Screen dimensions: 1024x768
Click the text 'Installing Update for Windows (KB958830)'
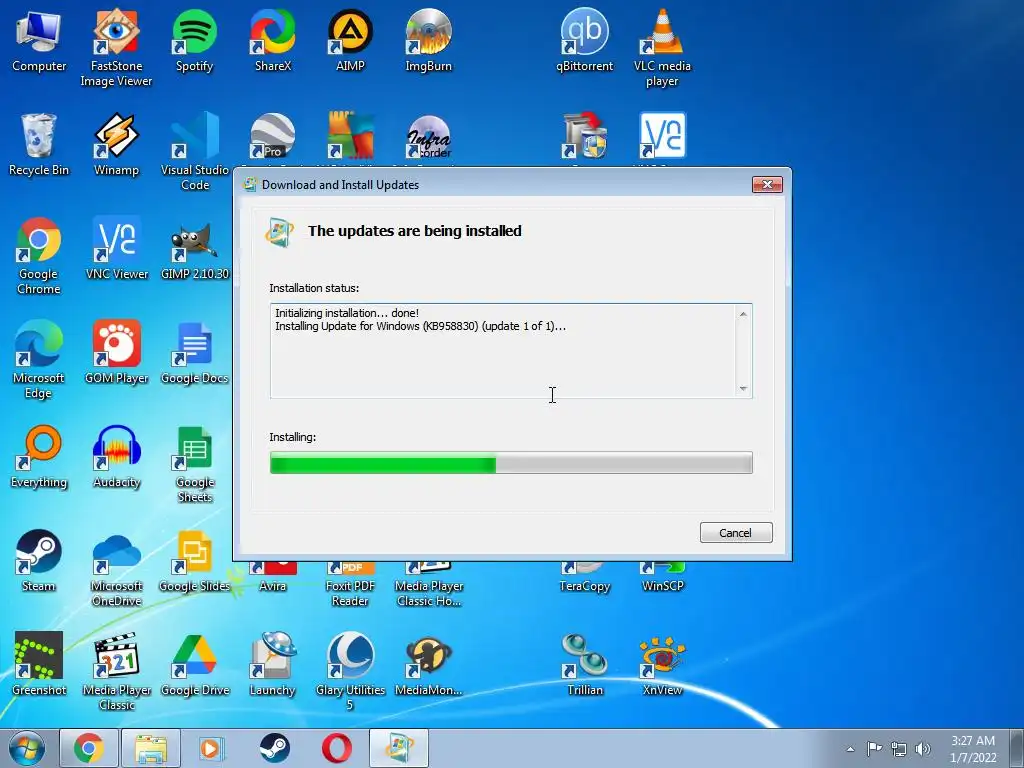377,326
